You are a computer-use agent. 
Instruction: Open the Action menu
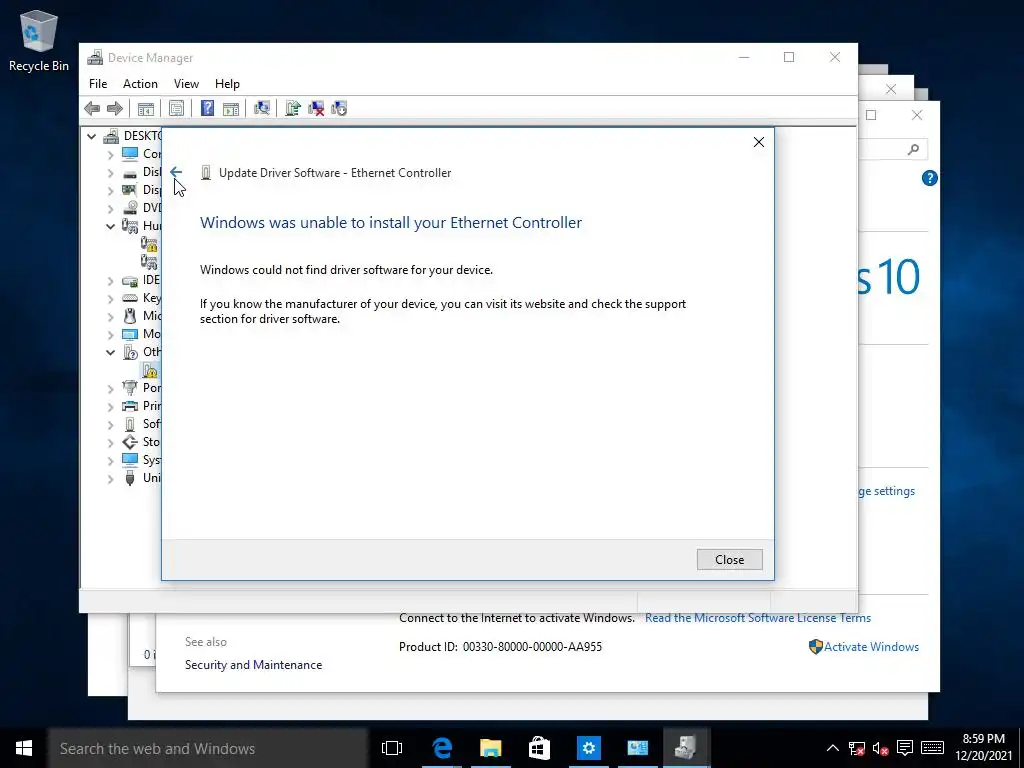[x=140, y=84]
